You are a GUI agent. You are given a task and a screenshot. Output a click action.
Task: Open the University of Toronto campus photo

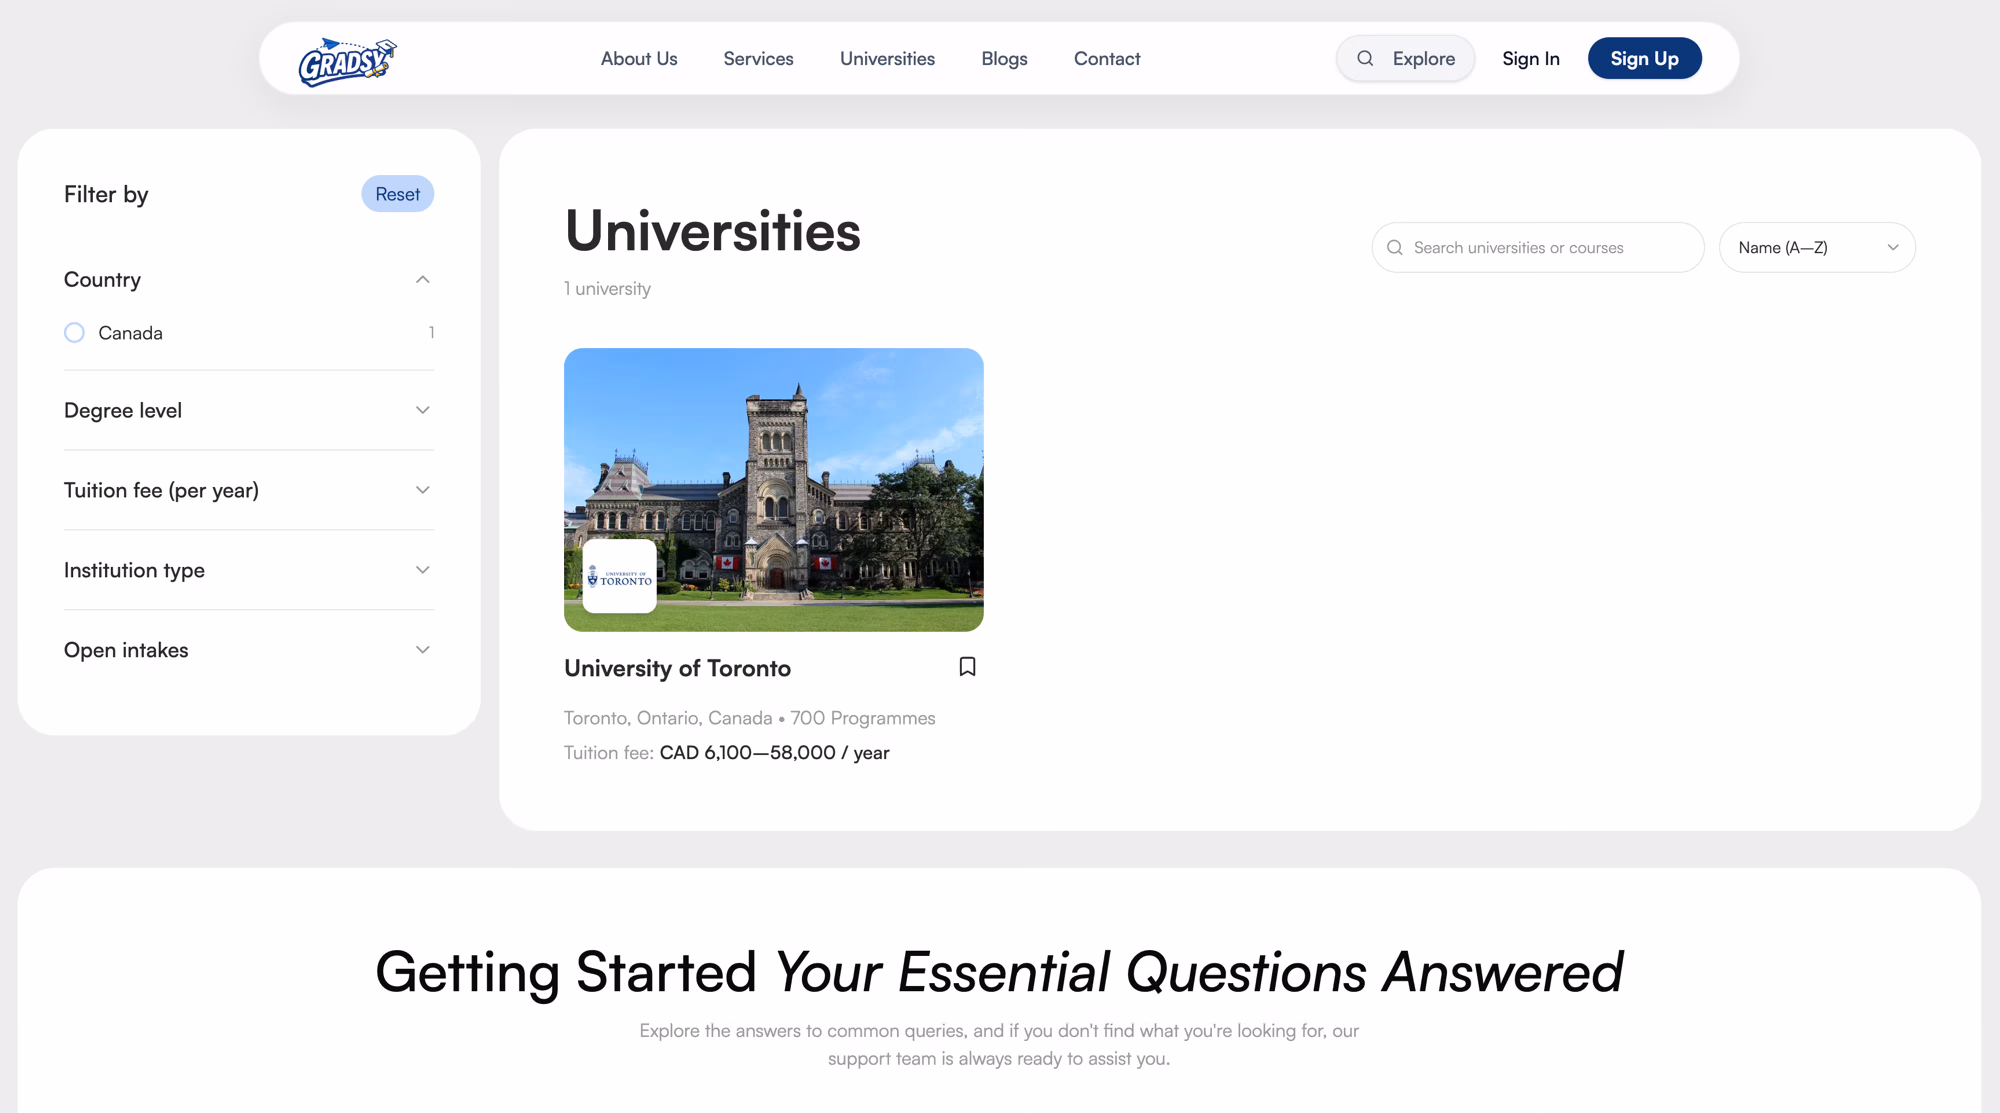click(x=773, y=490)
